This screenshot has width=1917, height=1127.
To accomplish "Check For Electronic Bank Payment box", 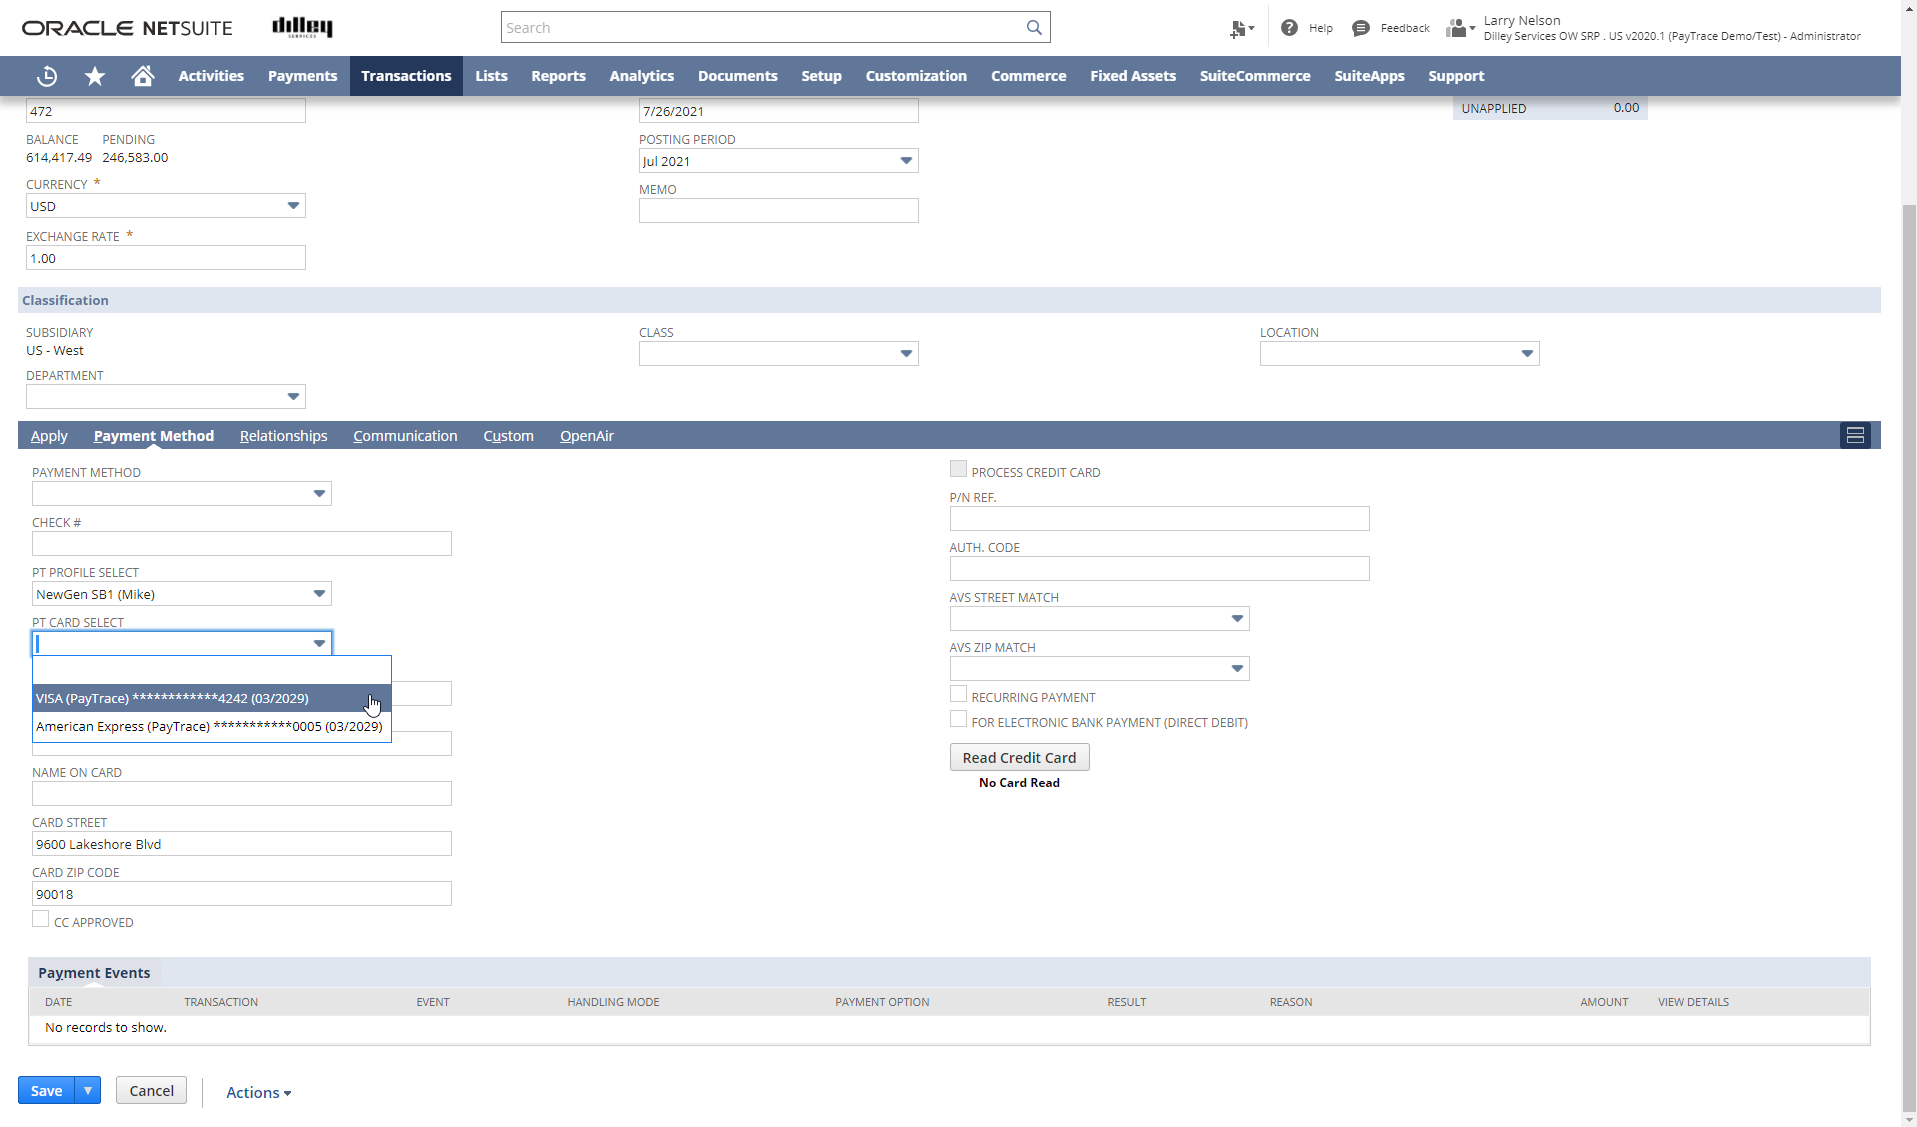I will point(958,719).
